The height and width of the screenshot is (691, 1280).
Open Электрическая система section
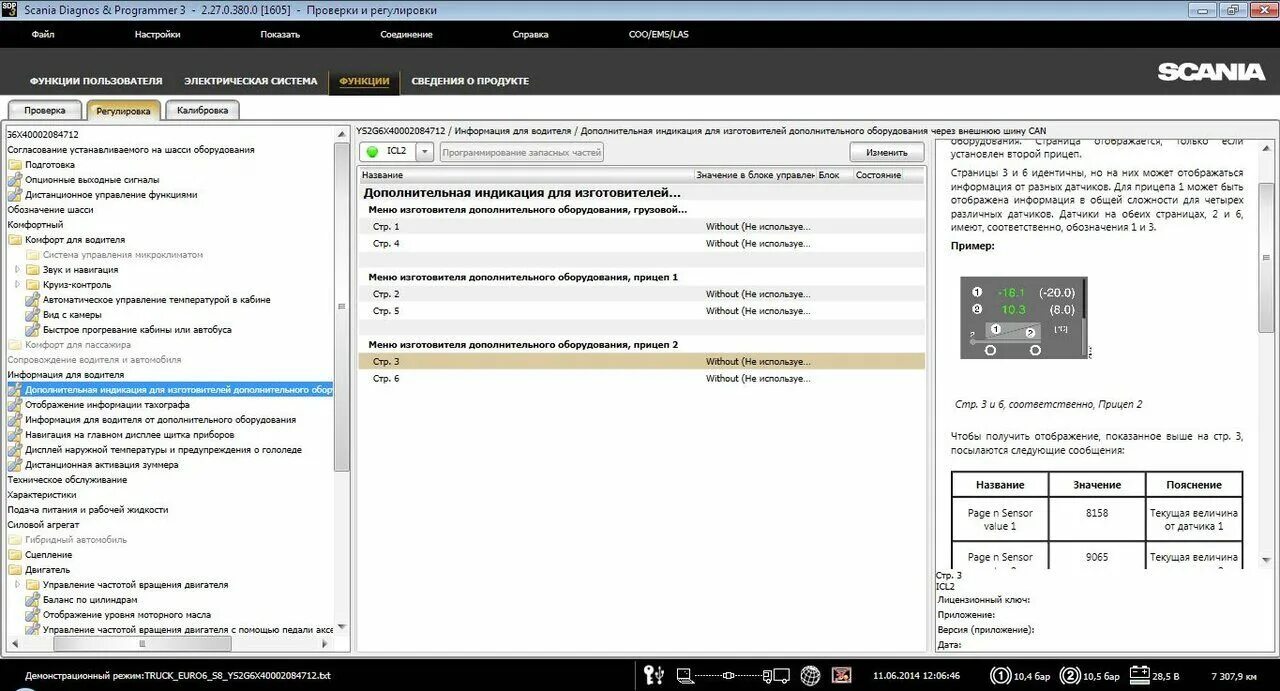click(251, 81)
